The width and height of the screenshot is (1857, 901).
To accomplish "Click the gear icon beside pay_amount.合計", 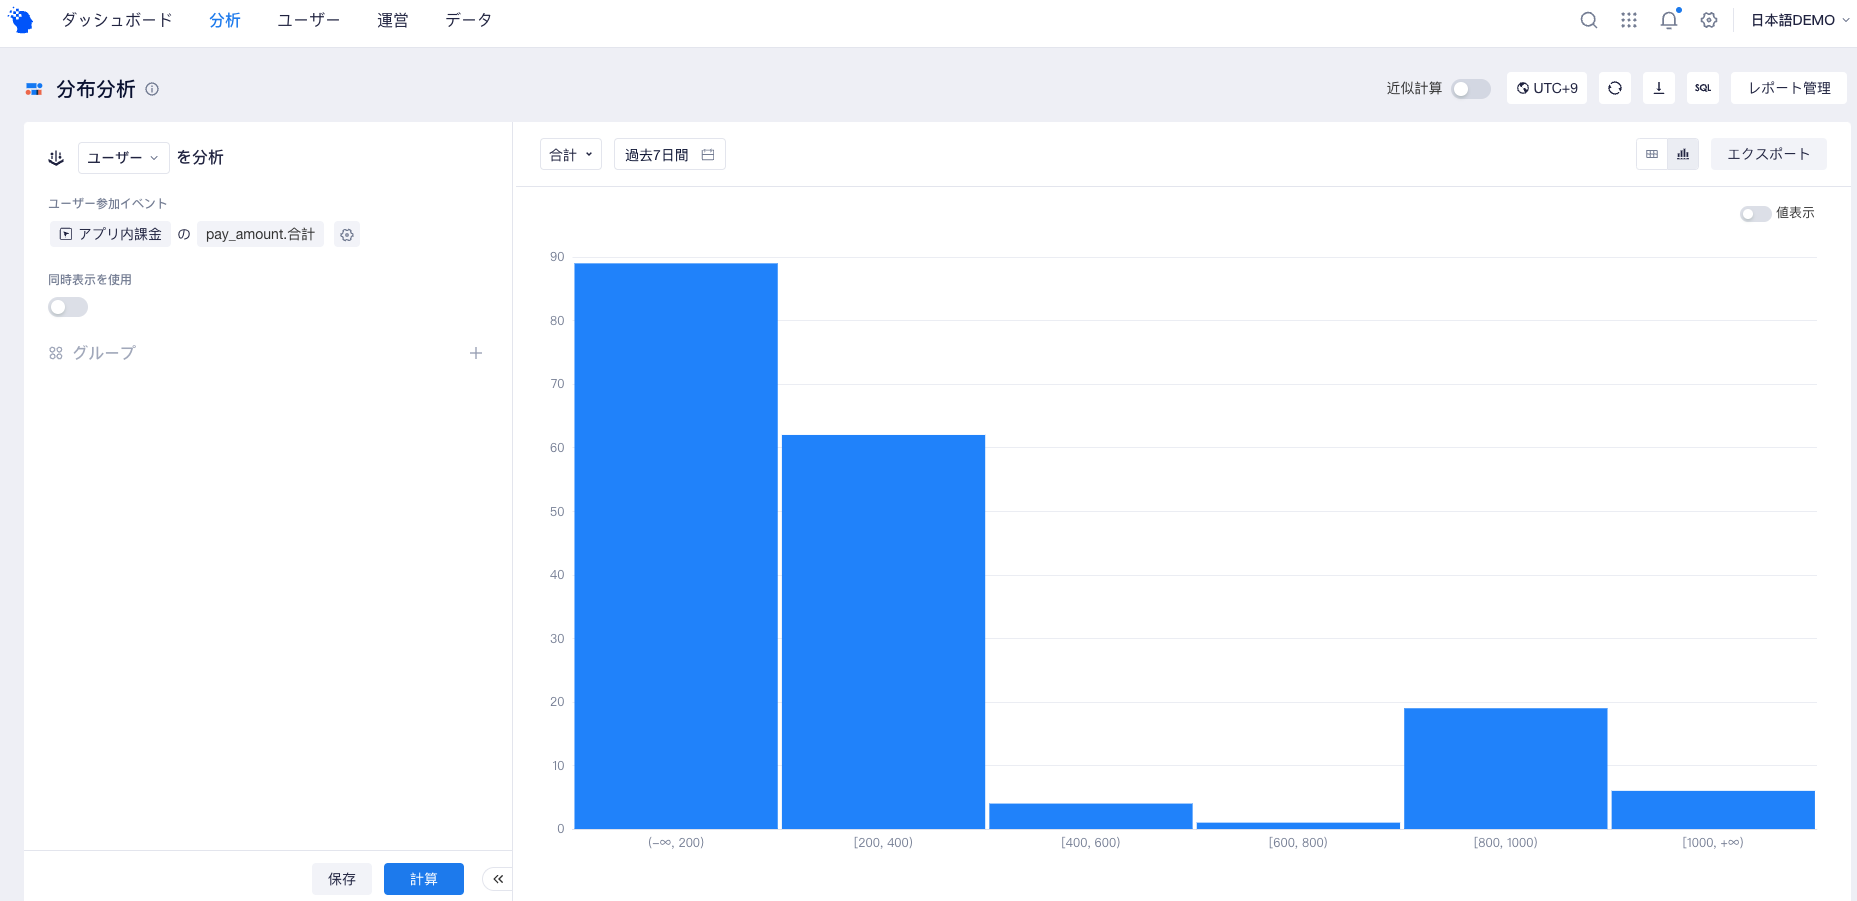I will point(347,234).
